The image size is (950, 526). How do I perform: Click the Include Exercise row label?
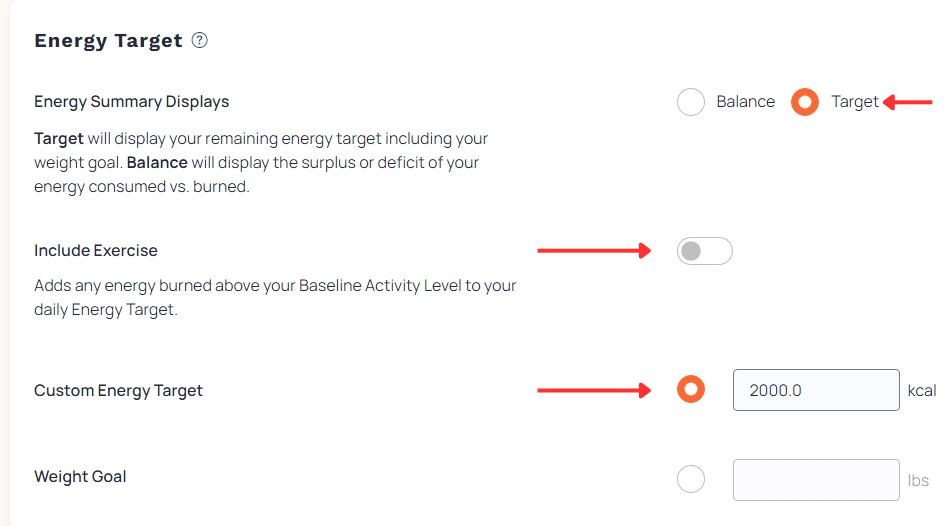(96, 250)
